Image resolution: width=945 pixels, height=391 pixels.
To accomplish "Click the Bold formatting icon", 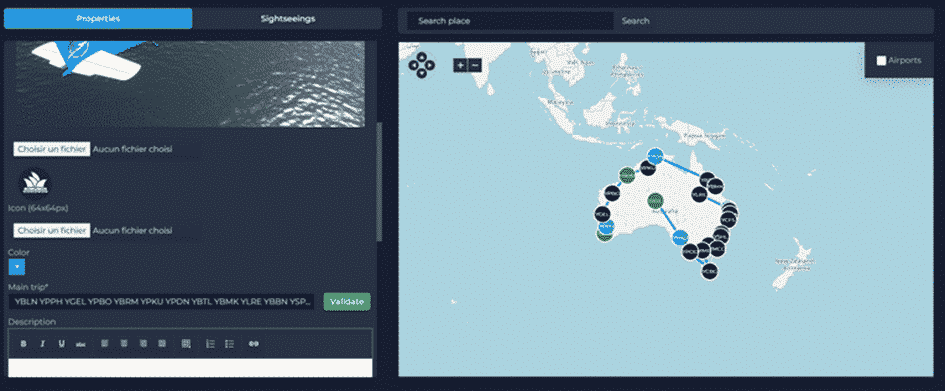I will point(24,343).
